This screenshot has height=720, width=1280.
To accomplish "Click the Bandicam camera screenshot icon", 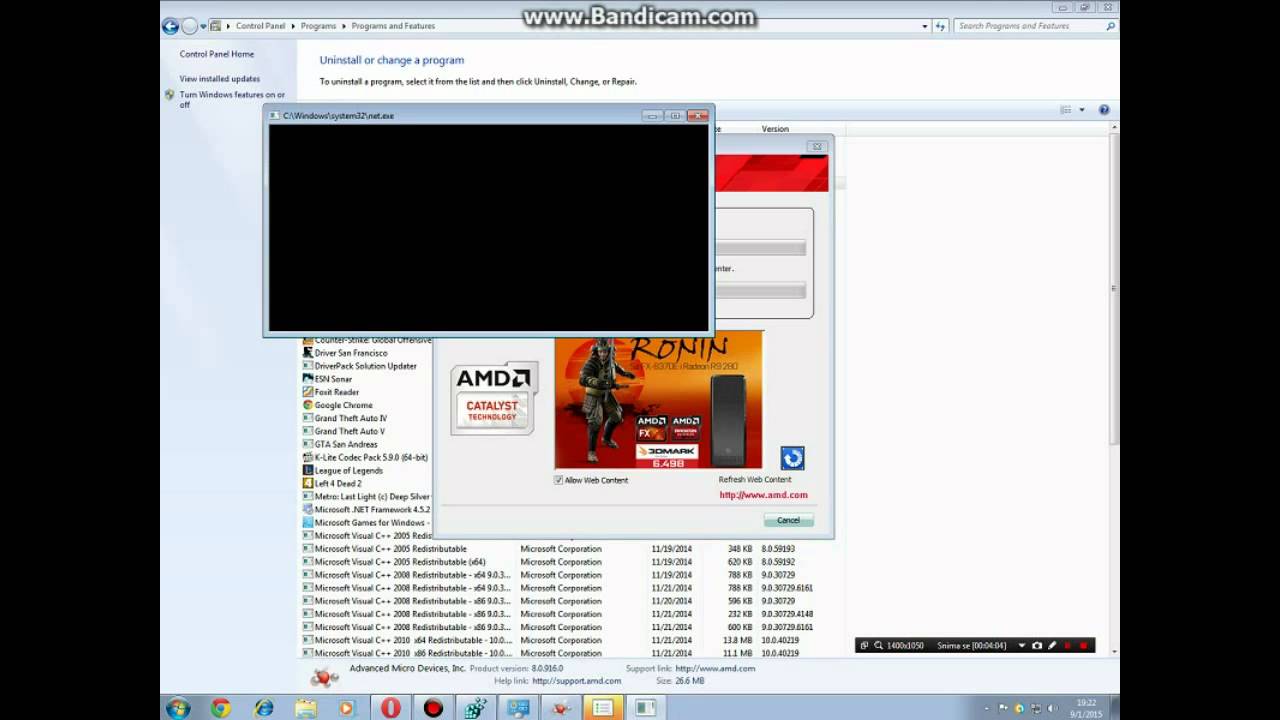I will point(1037,646).
